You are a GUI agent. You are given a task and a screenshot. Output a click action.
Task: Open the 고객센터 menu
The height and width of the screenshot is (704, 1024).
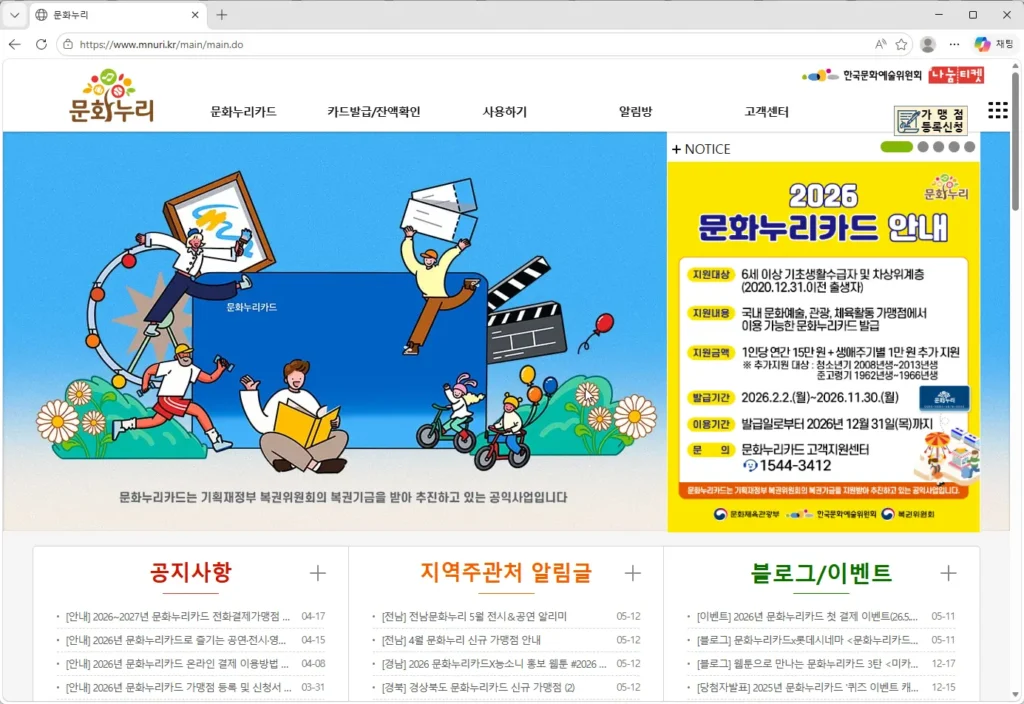[x=766, y=112]
